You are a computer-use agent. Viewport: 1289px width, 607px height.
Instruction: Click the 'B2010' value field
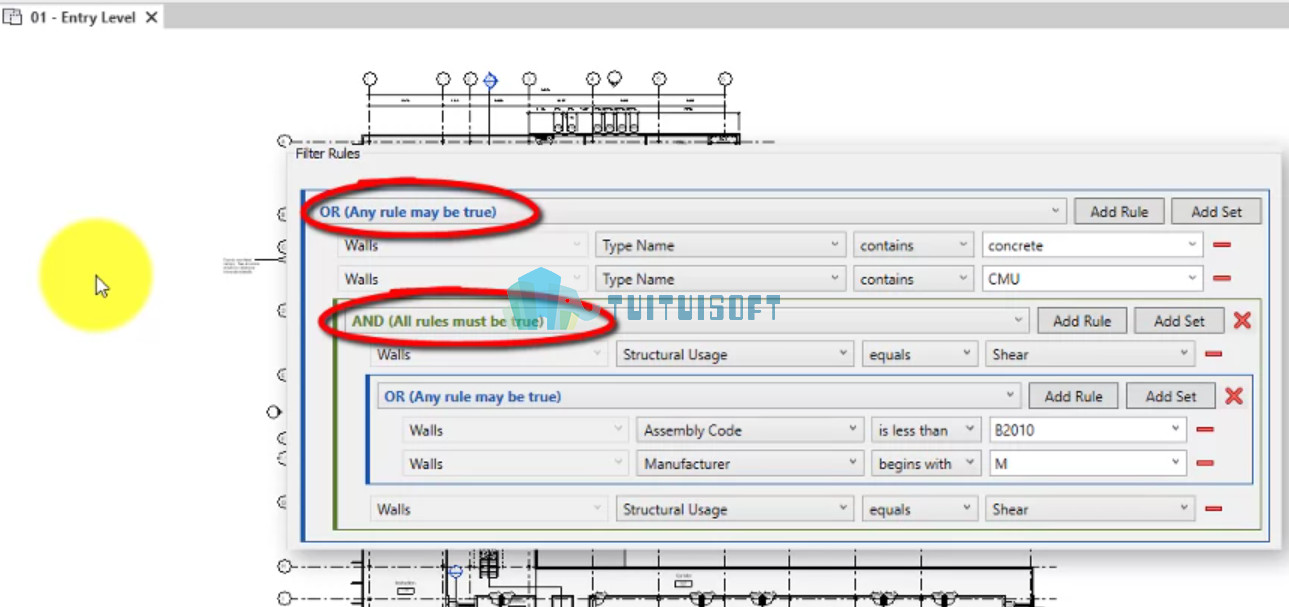[1087, 430]
